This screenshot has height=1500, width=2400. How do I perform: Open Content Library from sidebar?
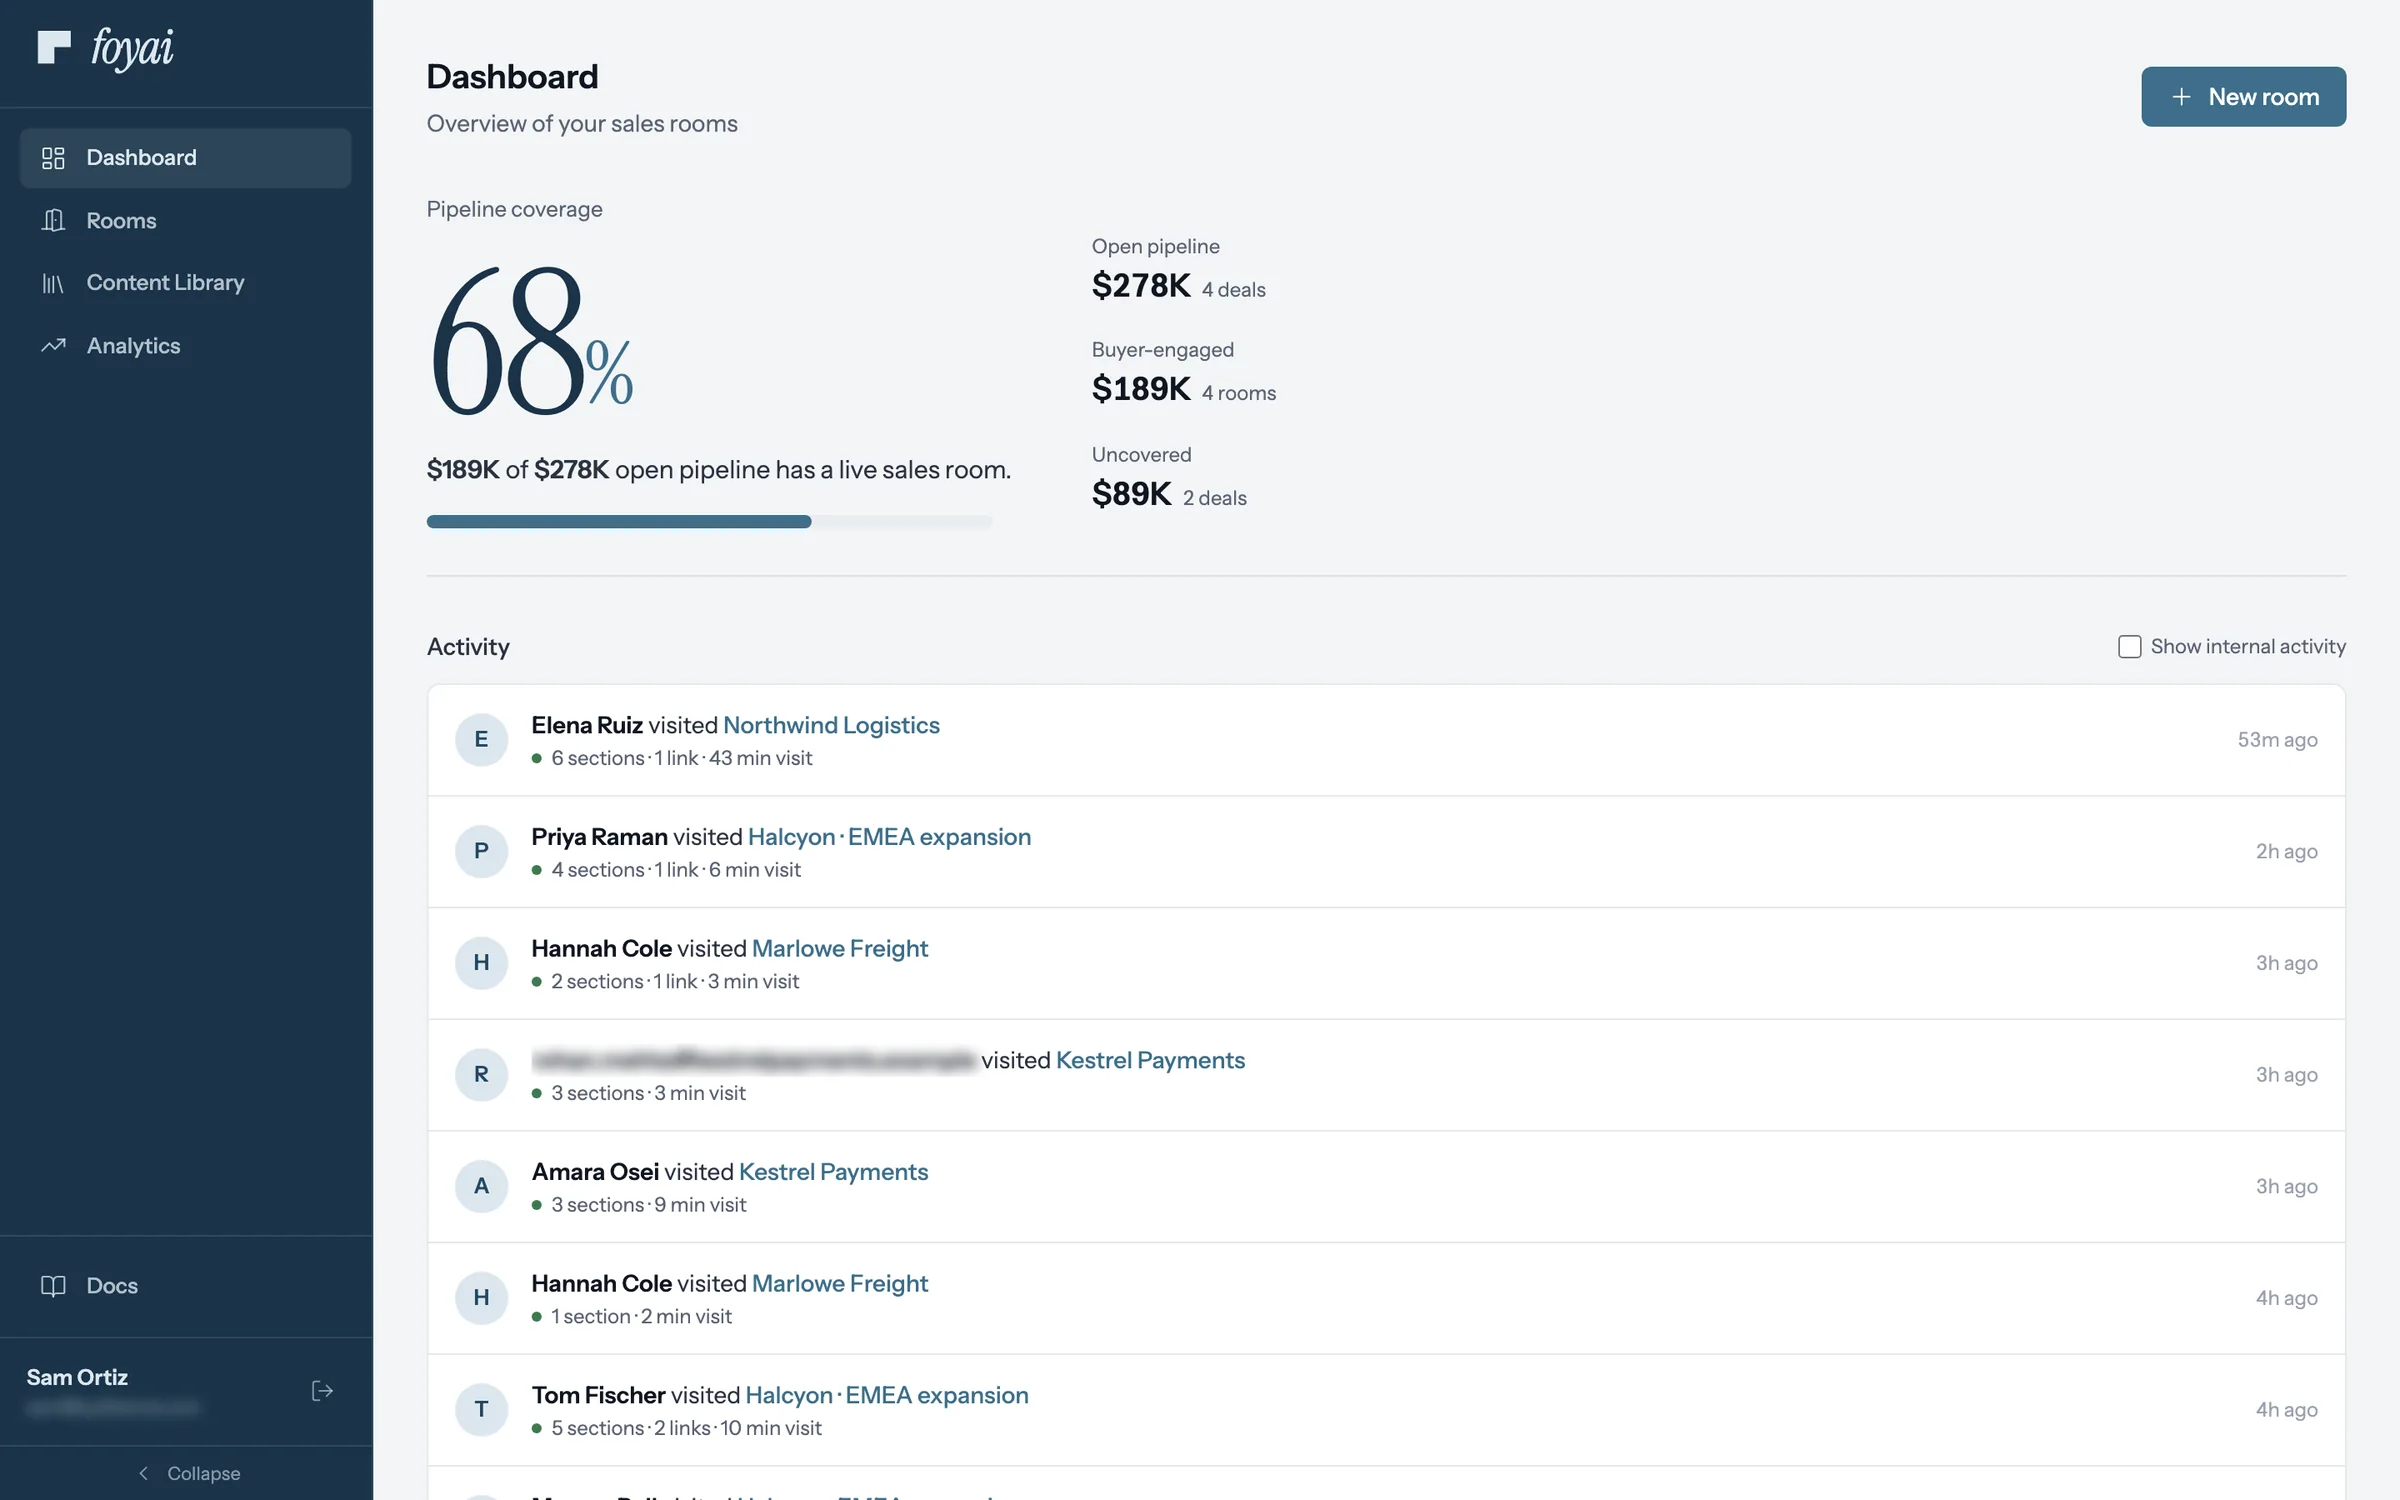[x=186, y=283]
